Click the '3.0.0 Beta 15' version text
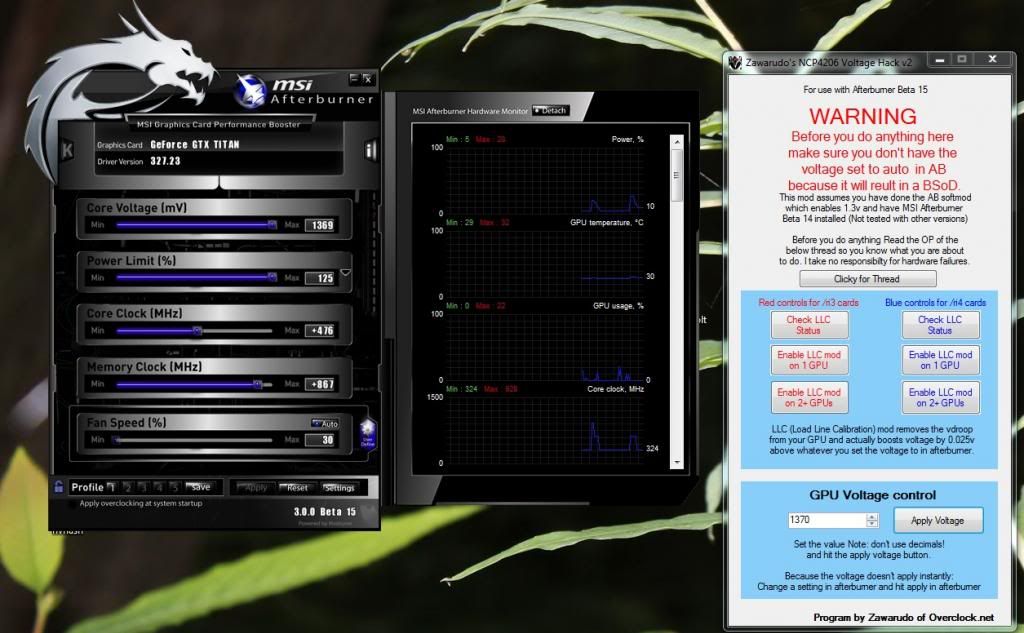Screen dimensions: 1024x633 [x=325, y=511]
